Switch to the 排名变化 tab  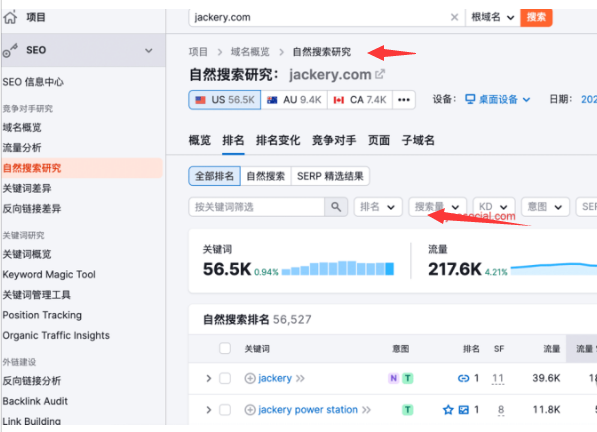click(x=278, y=140)
